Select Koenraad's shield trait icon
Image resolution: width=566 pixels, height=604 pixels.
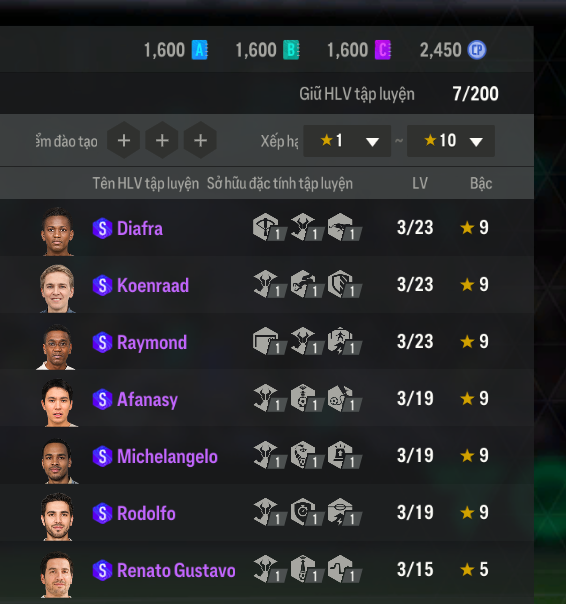(x=344, y=284)
